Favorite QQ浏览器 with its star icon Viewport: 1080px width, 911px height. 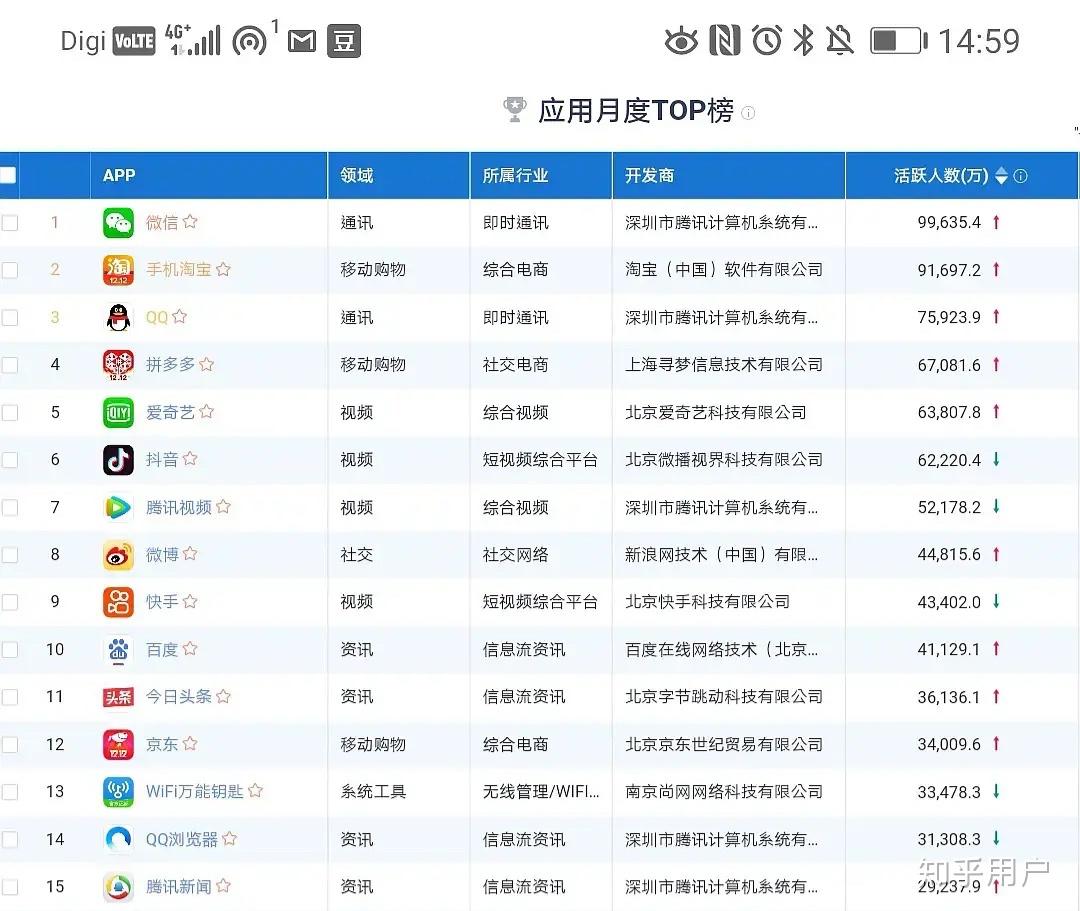230,839
